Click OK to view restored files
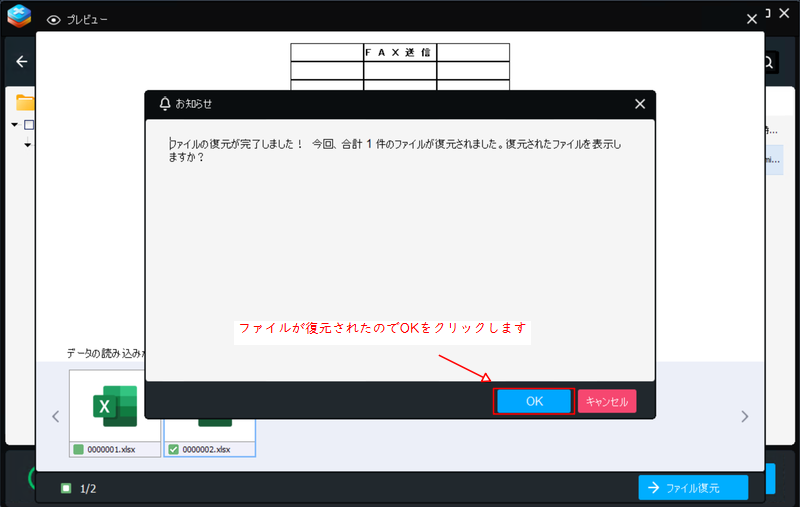Screen dimensions: 800x507 pyautogui.click(x=534, y=401)
